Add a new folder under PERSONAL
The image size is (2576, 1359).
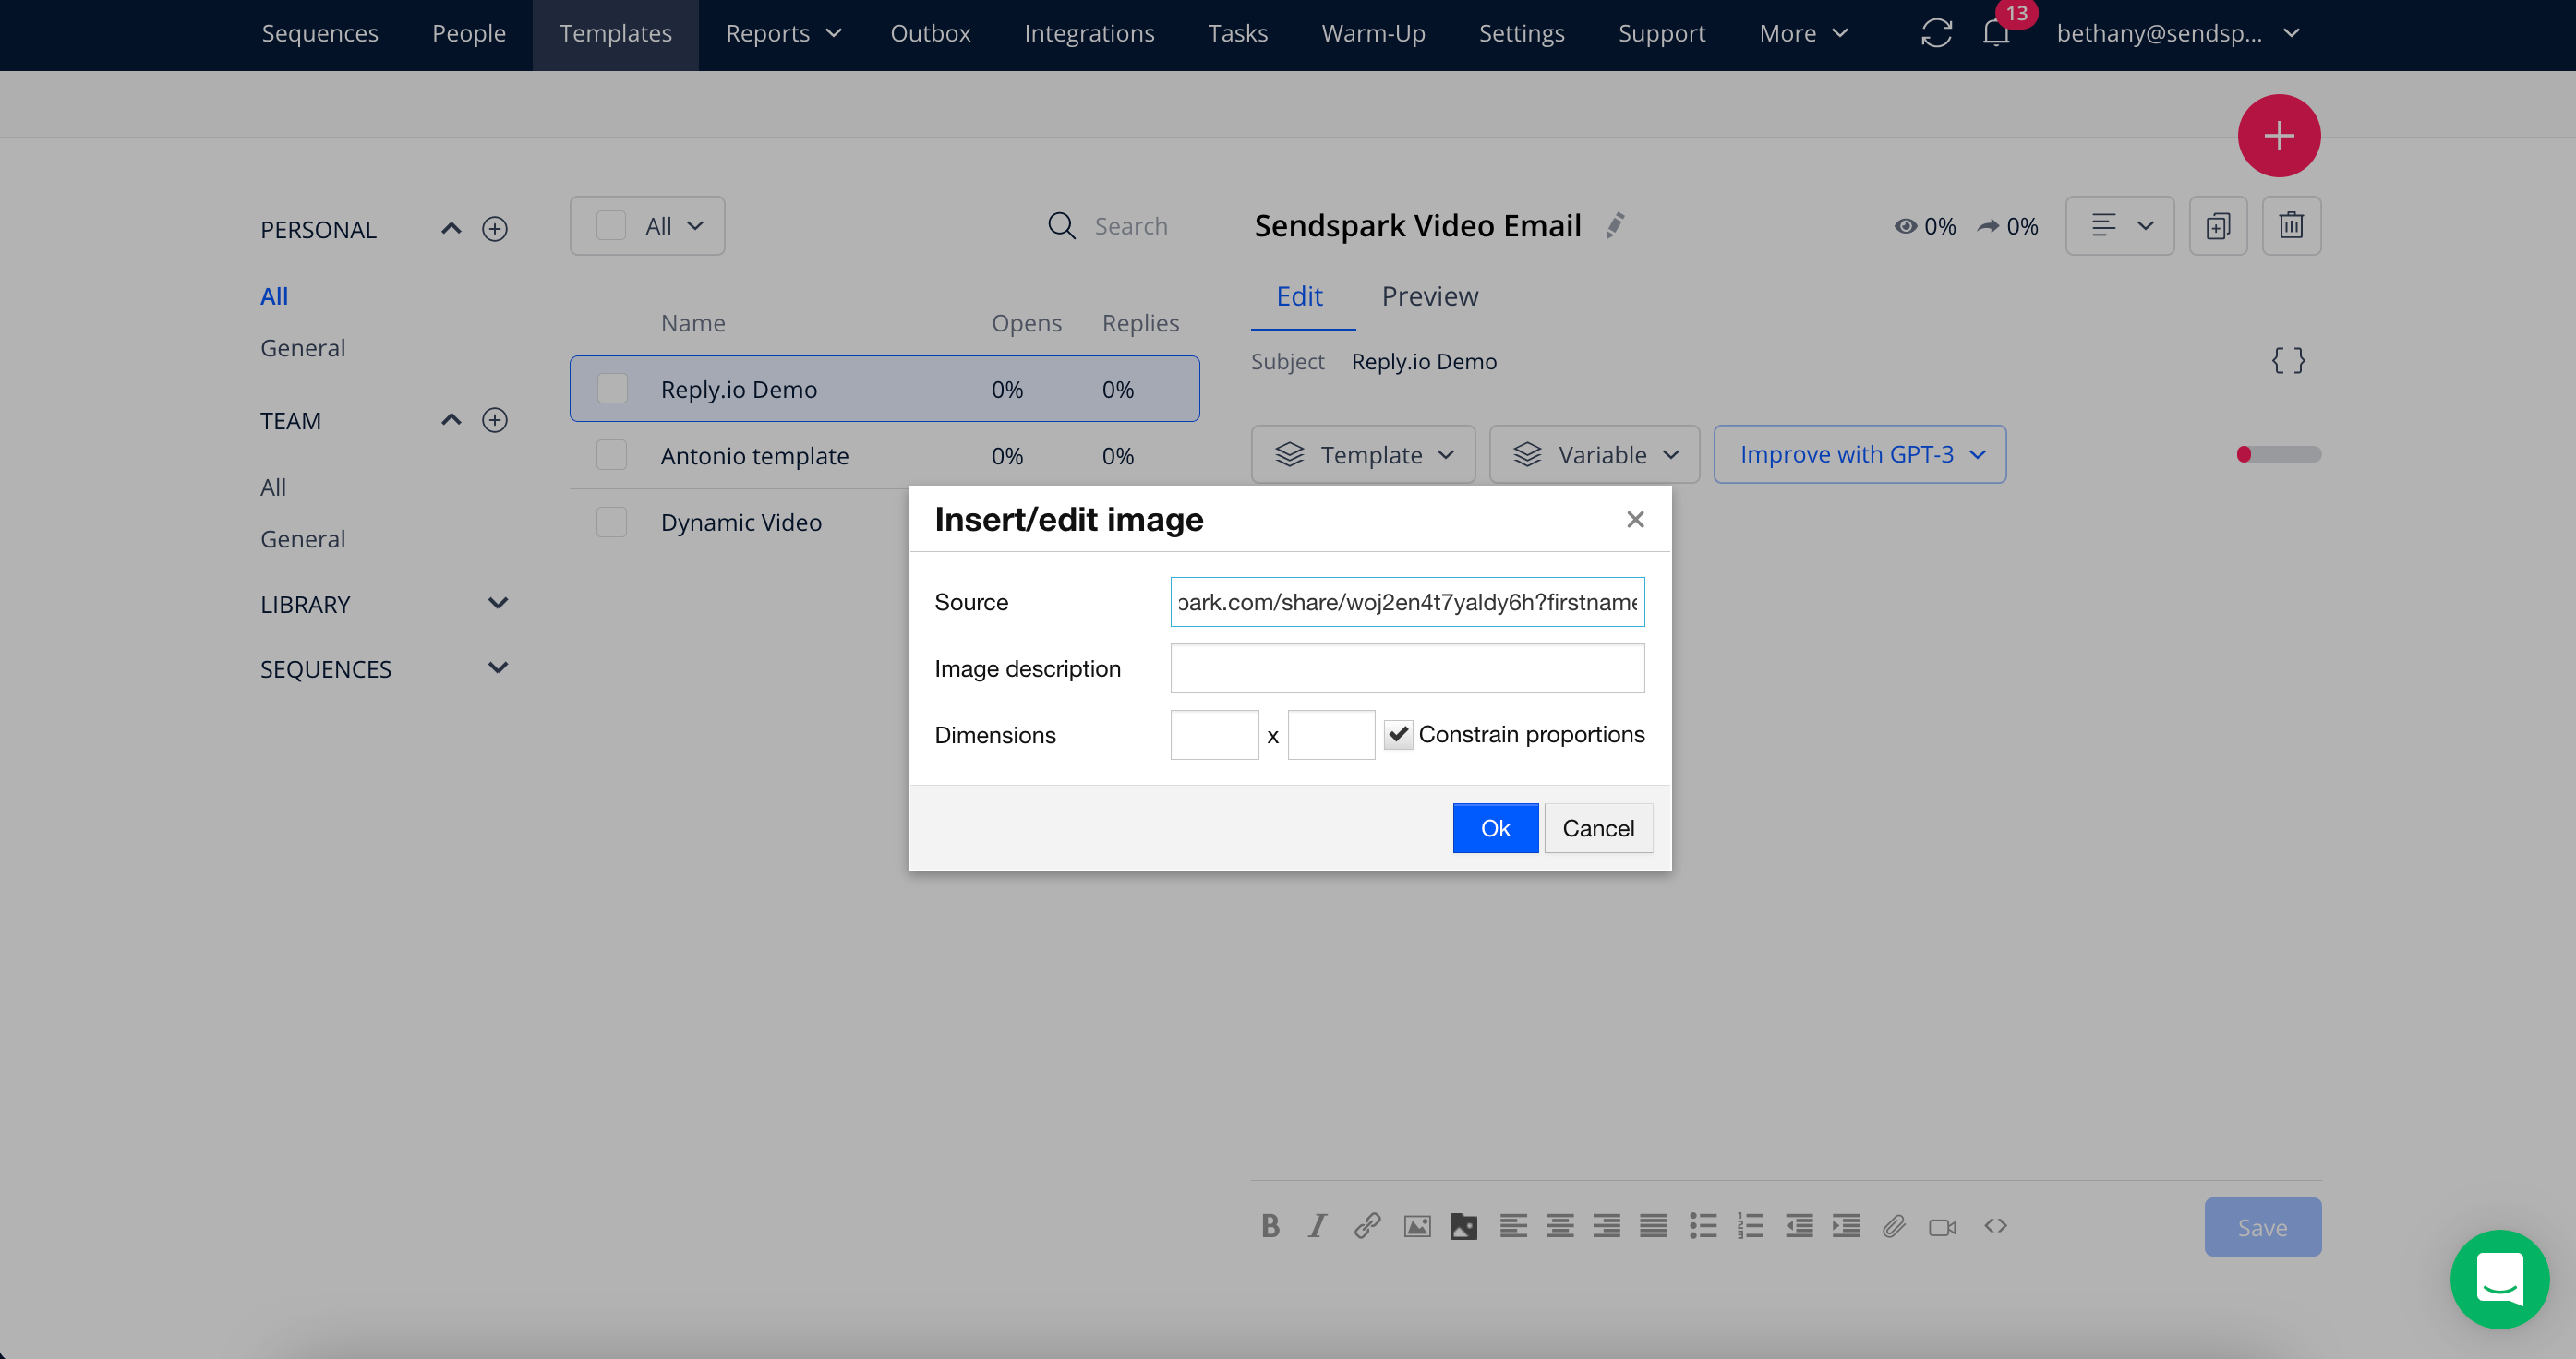point(495,229)
